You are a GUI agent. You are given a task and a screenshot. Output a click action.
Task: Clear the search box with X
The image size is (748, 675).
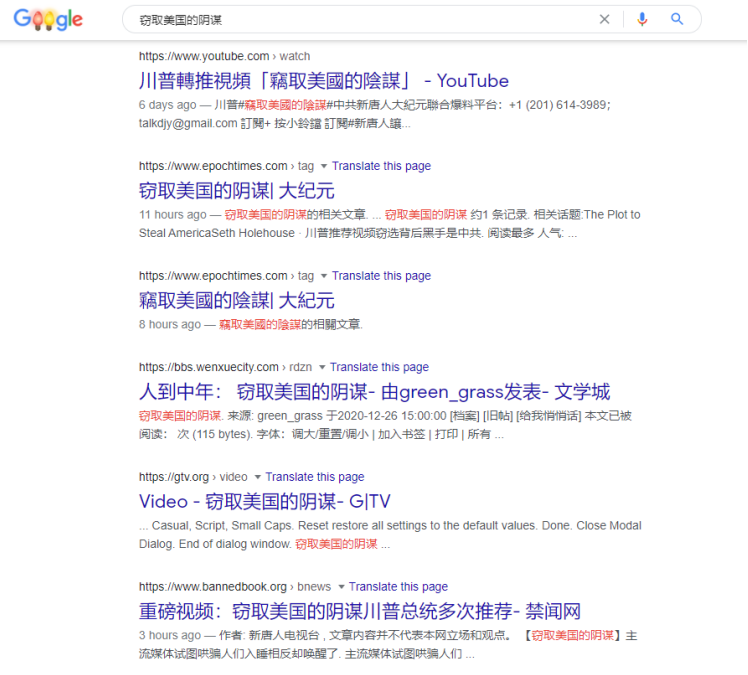[604, 19]
